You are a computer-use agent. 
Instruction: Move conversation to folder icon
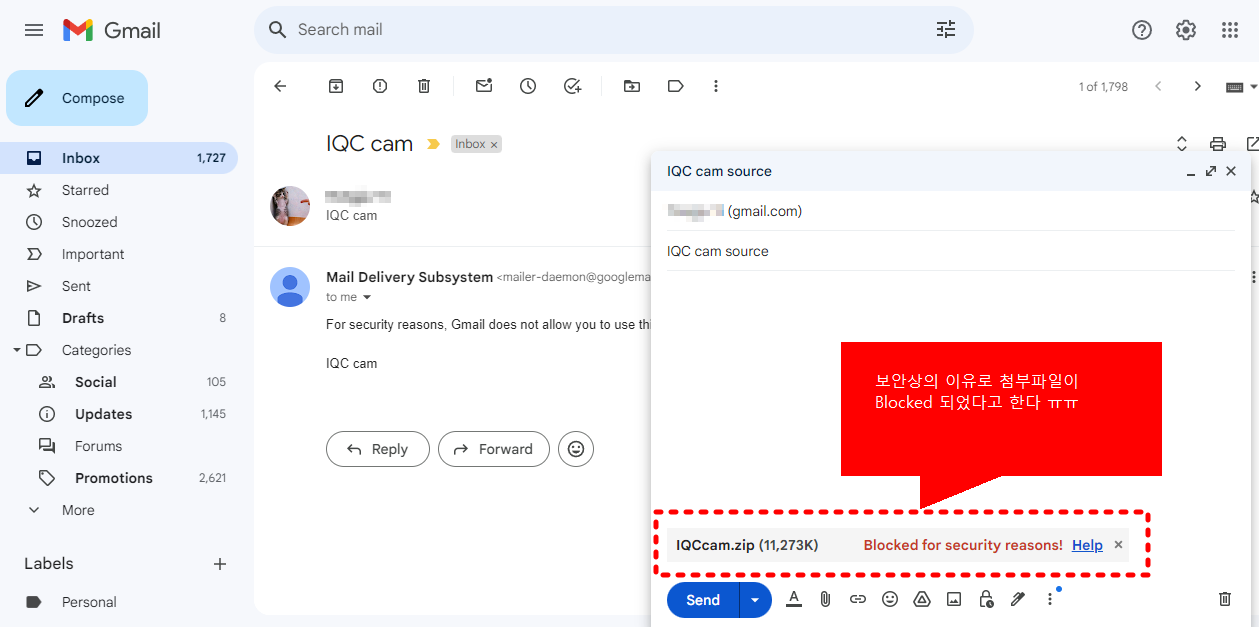pyautogui.click(x=632, y=86)
